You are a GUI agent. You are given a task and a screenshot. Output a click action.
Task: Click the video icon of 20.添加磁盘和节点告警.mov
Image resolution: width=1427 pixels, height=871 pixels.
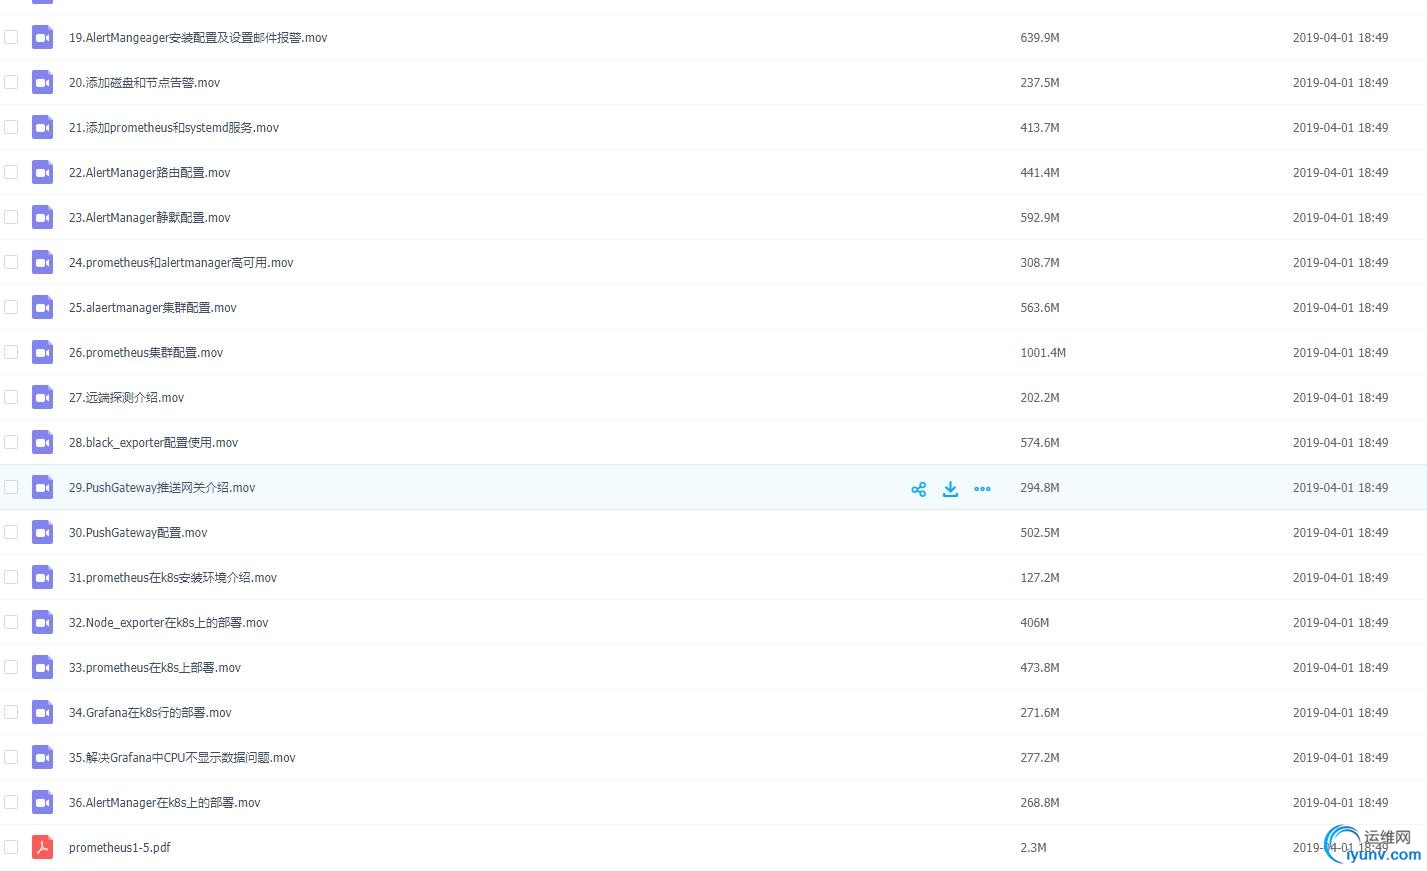[42, 83]
